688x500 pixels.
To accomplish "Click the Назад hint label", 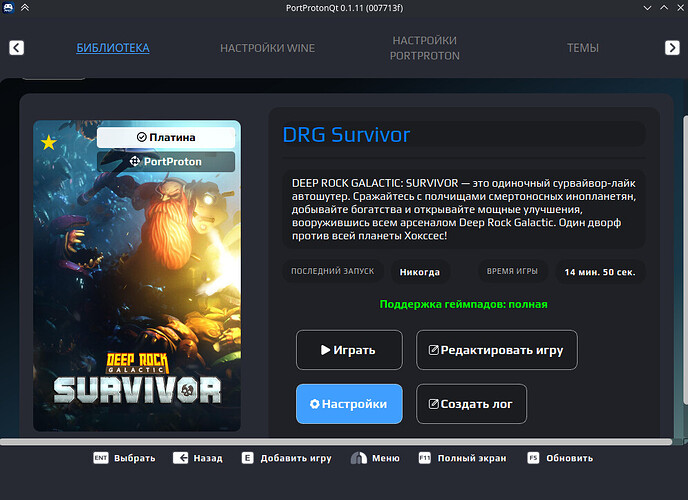I will coord(208,458).
